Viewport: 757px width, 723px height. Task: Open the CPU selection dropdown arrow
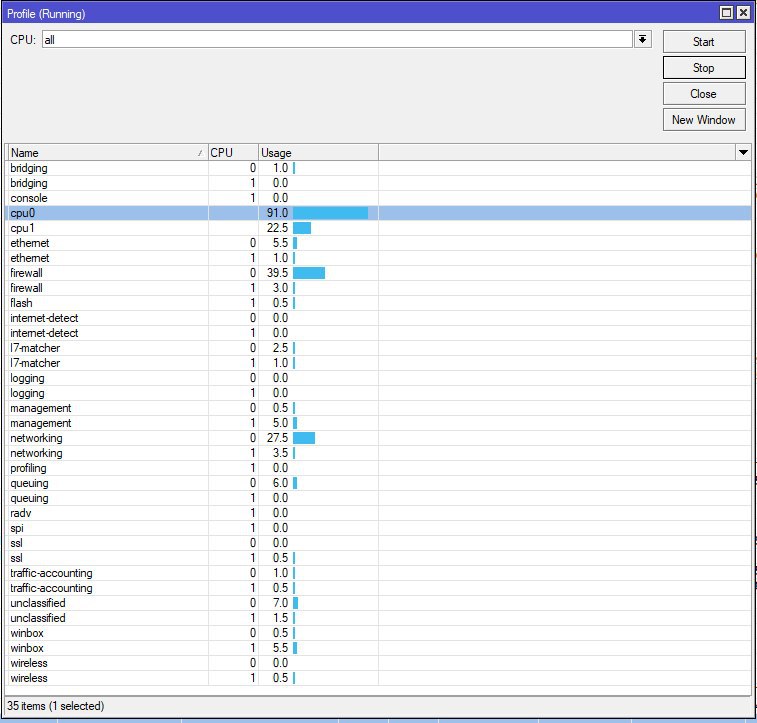click(x=642, y=40)
